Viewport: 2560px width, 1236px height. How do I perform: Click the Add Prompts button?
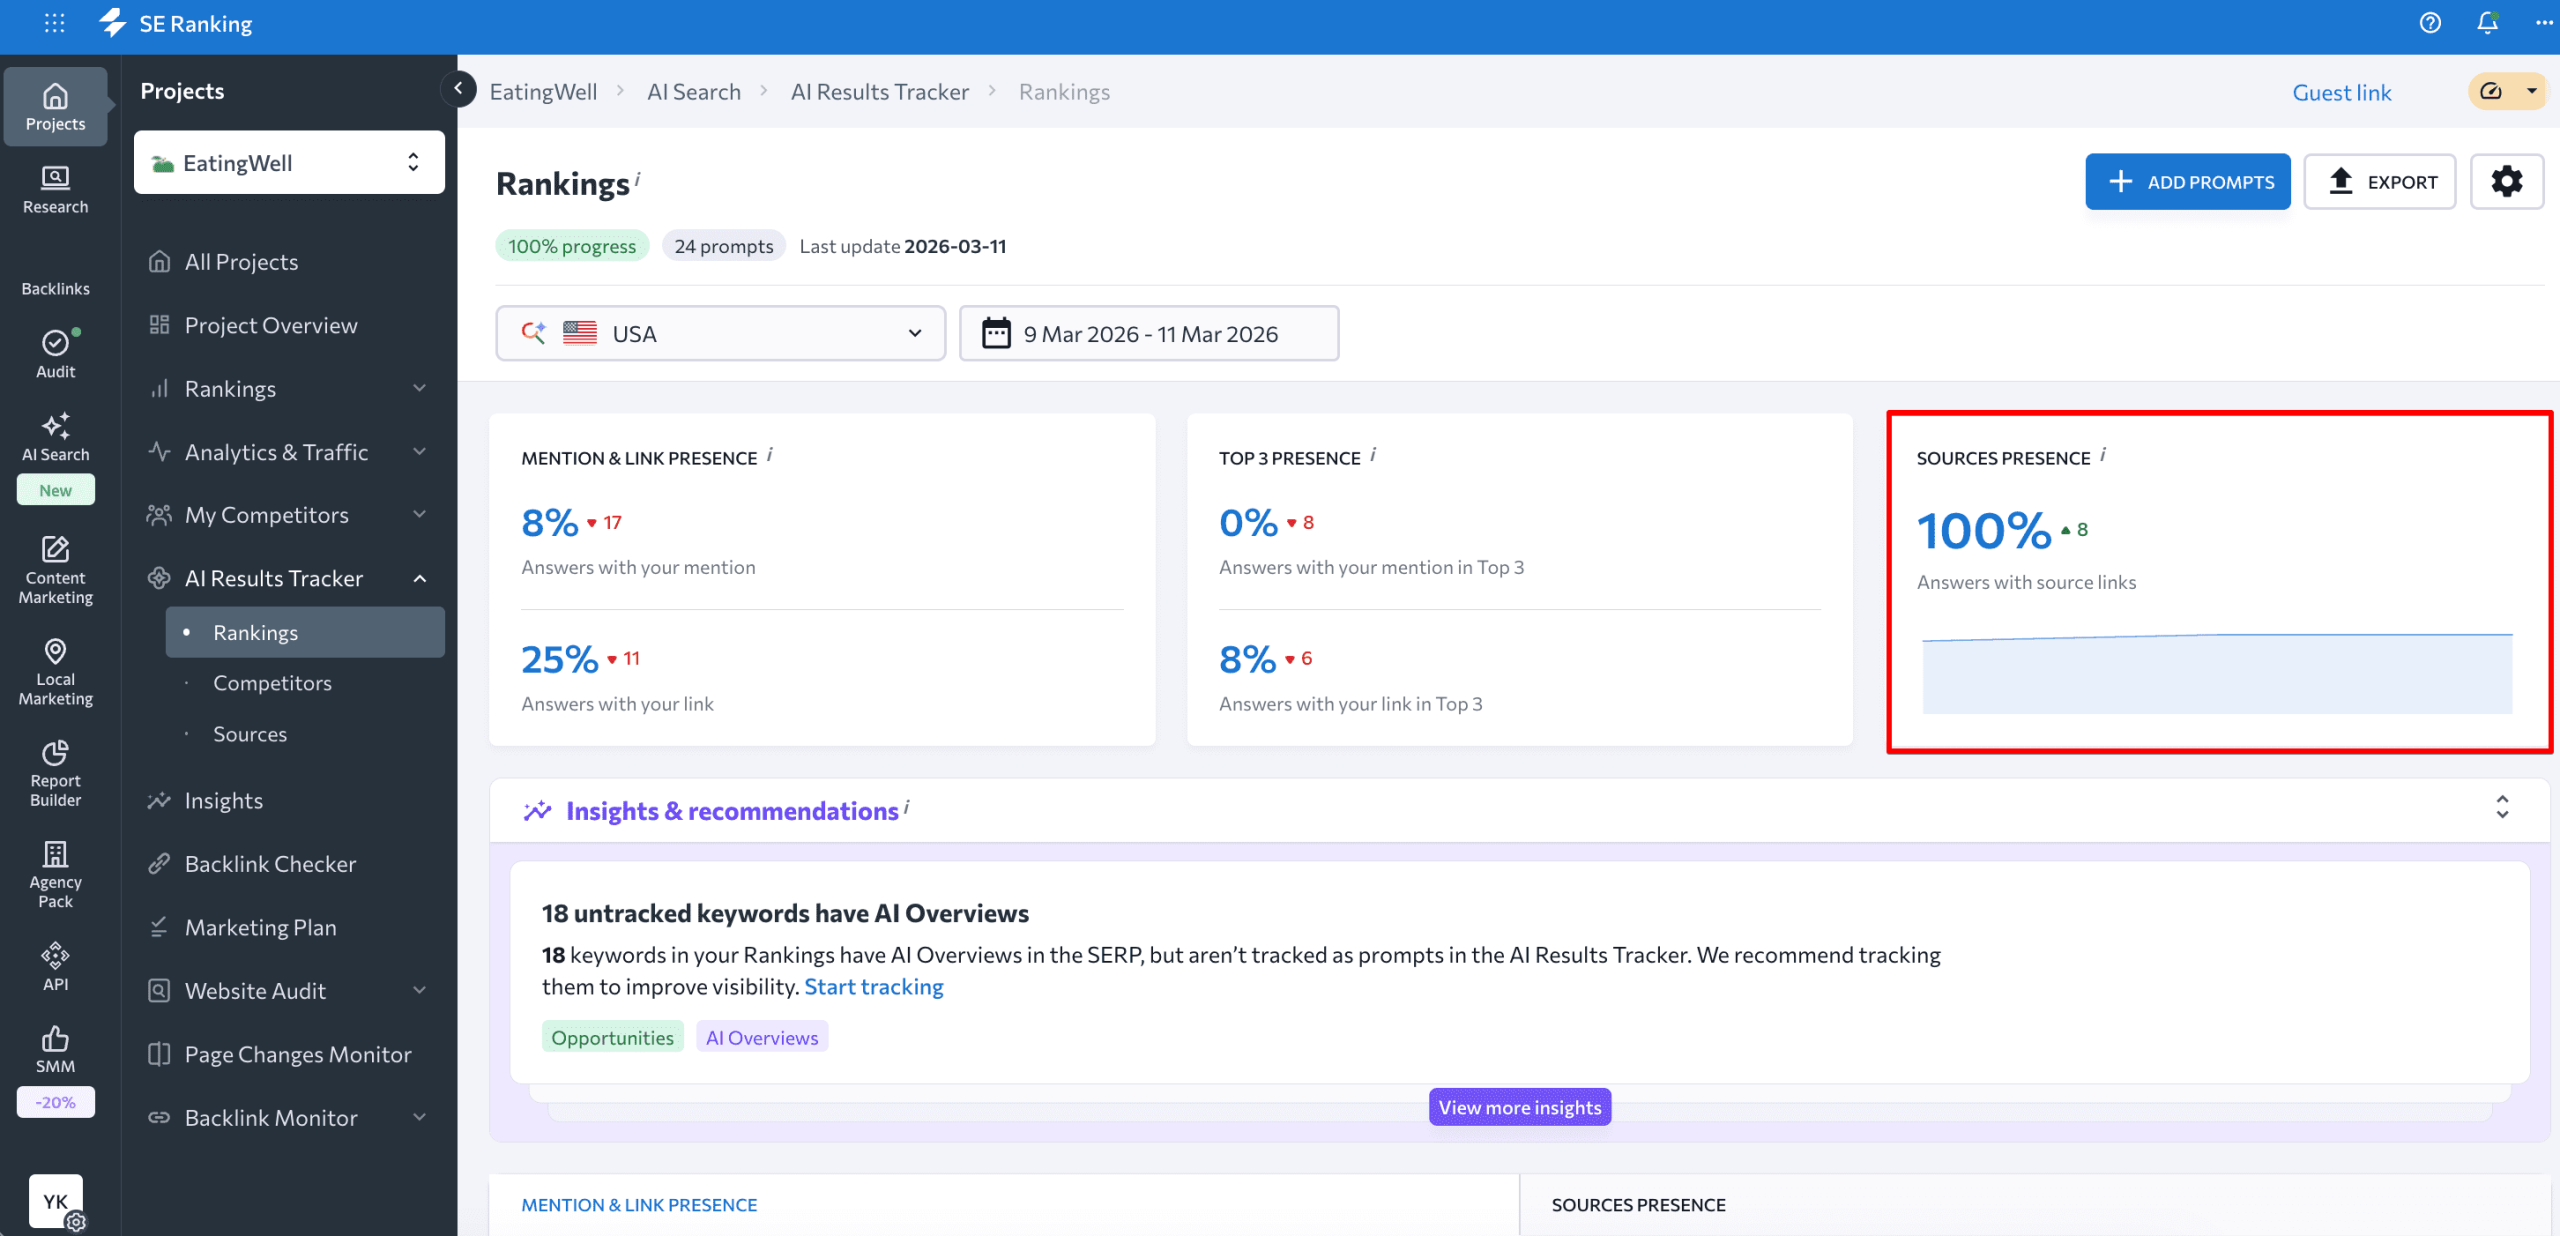point(2187,182)
